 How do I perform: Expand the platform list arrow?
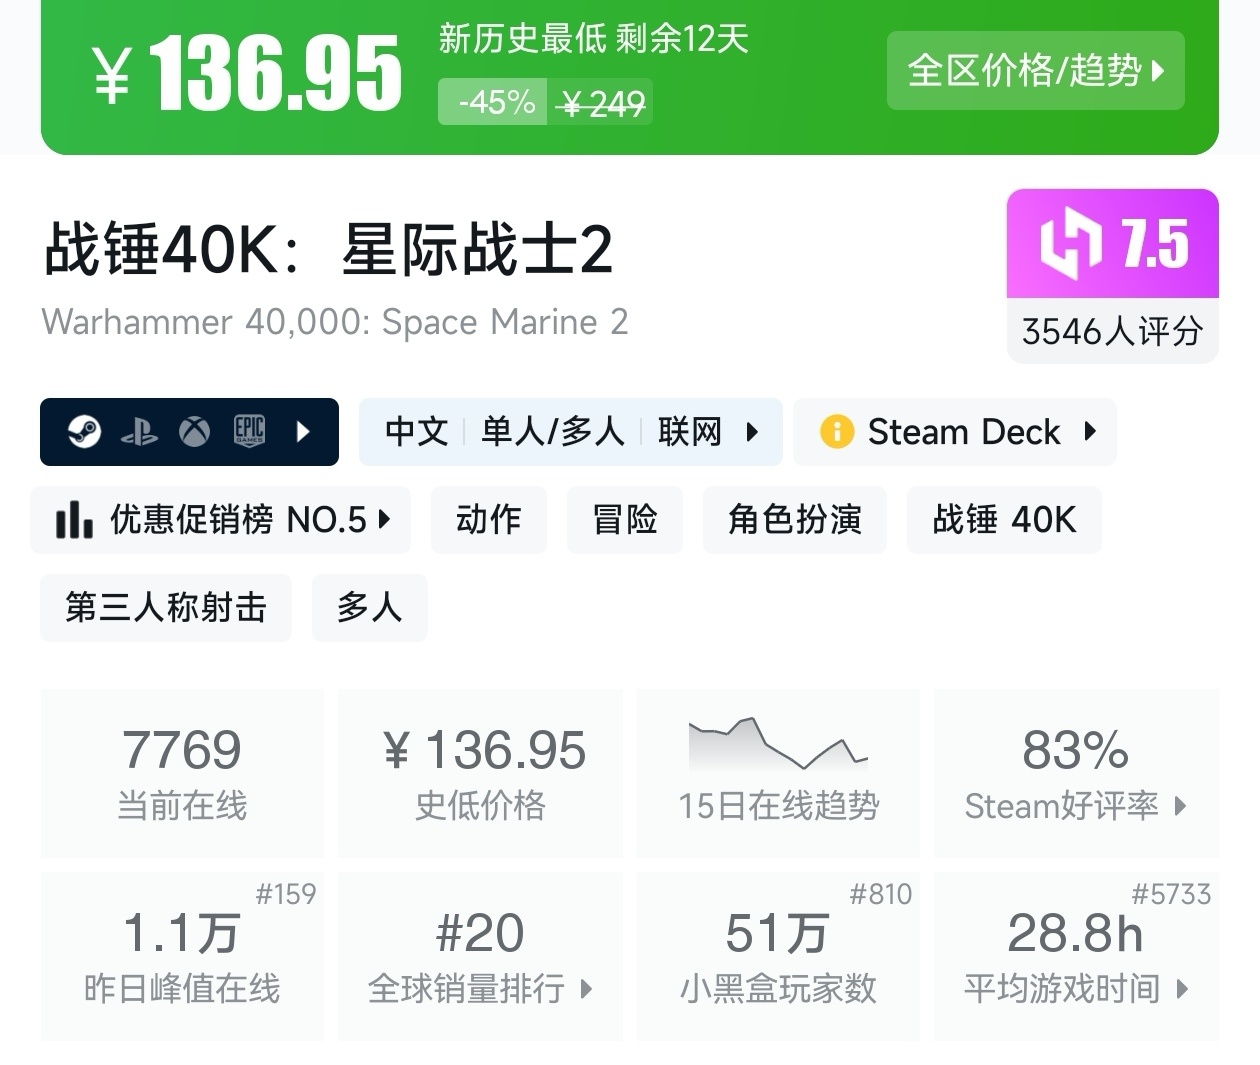click(x=304, y=432)
